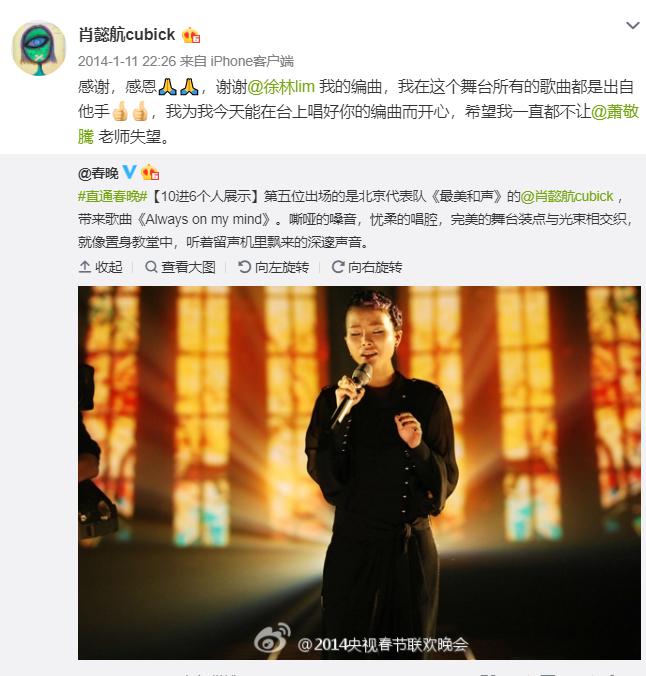This screenshot has width=646, height=676.
Task: Click the blue verified V badge beside 春晚
Action: point(129,172)
